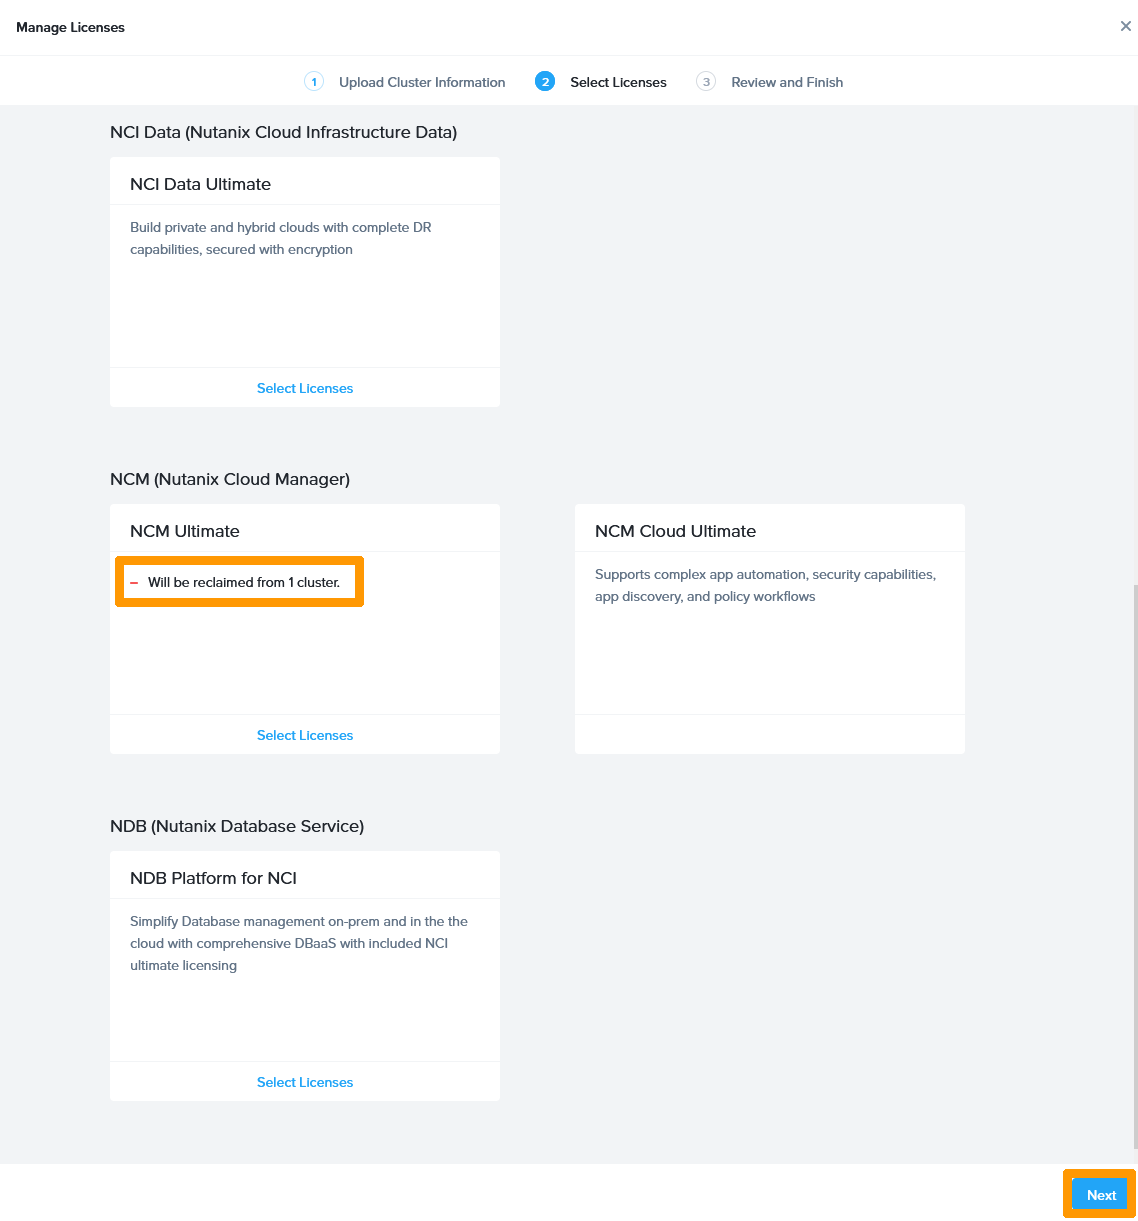Open Select Licenses under NCM Ultimate
1138x1221 pixels.
coord(304,735)
